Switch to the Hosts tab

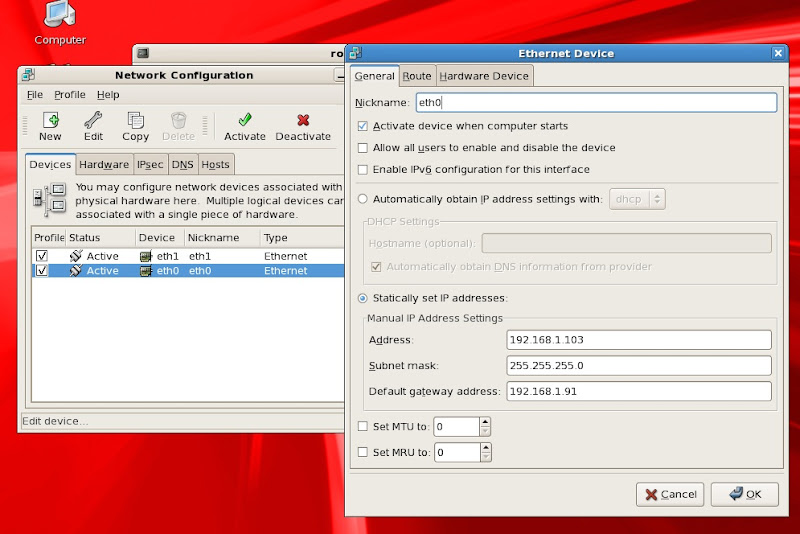[x=216, y=164]
